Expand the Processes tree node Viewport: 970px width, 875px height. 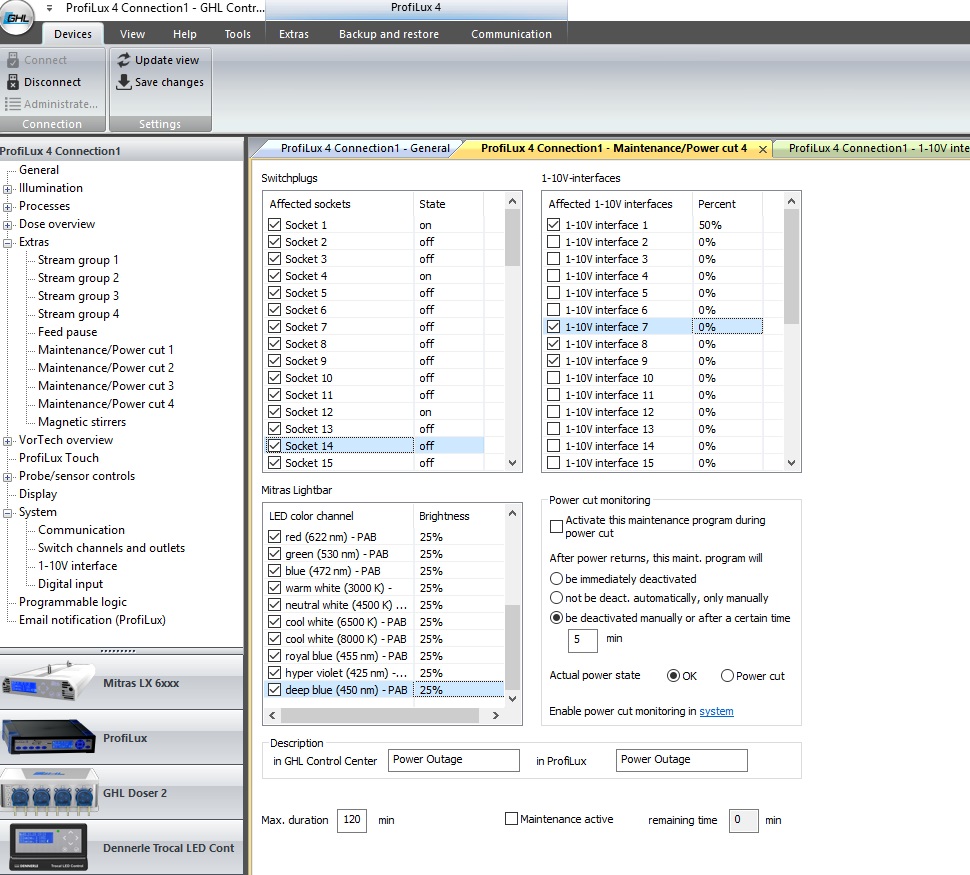[x=7, y=207]
